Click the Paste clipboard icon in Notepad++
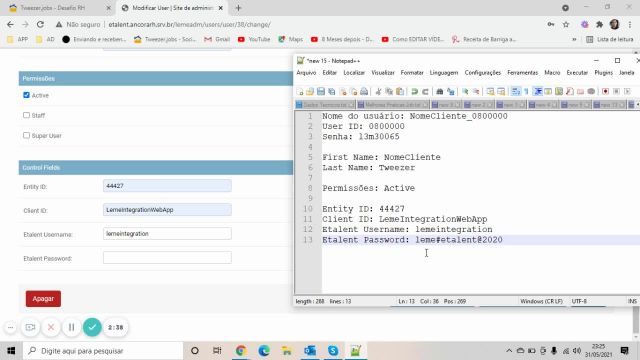Screen dimensions: 640x360 (400, 91)
